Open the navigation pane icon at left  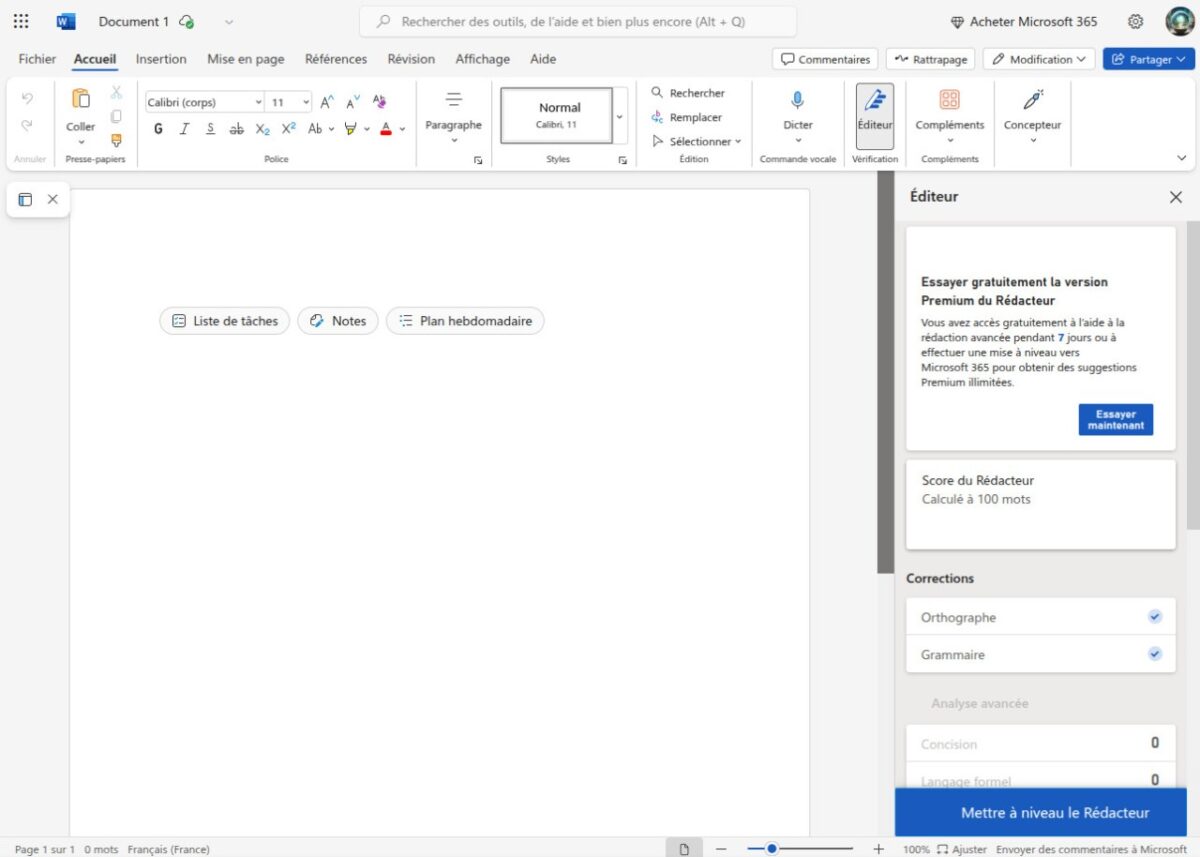25,199
